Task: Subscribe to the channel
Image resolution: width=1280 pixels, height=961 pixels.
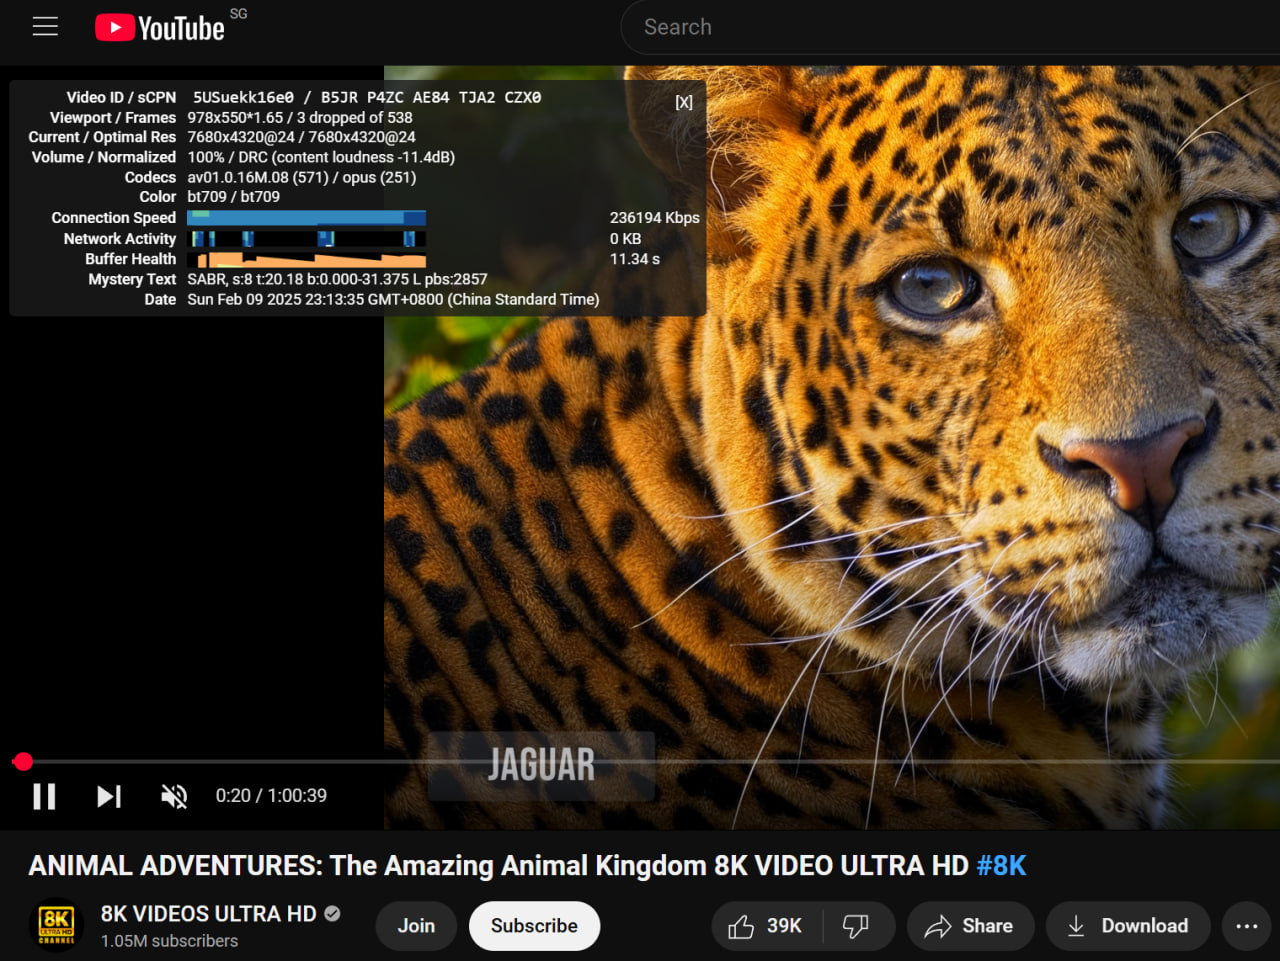Action: [534, 926]
